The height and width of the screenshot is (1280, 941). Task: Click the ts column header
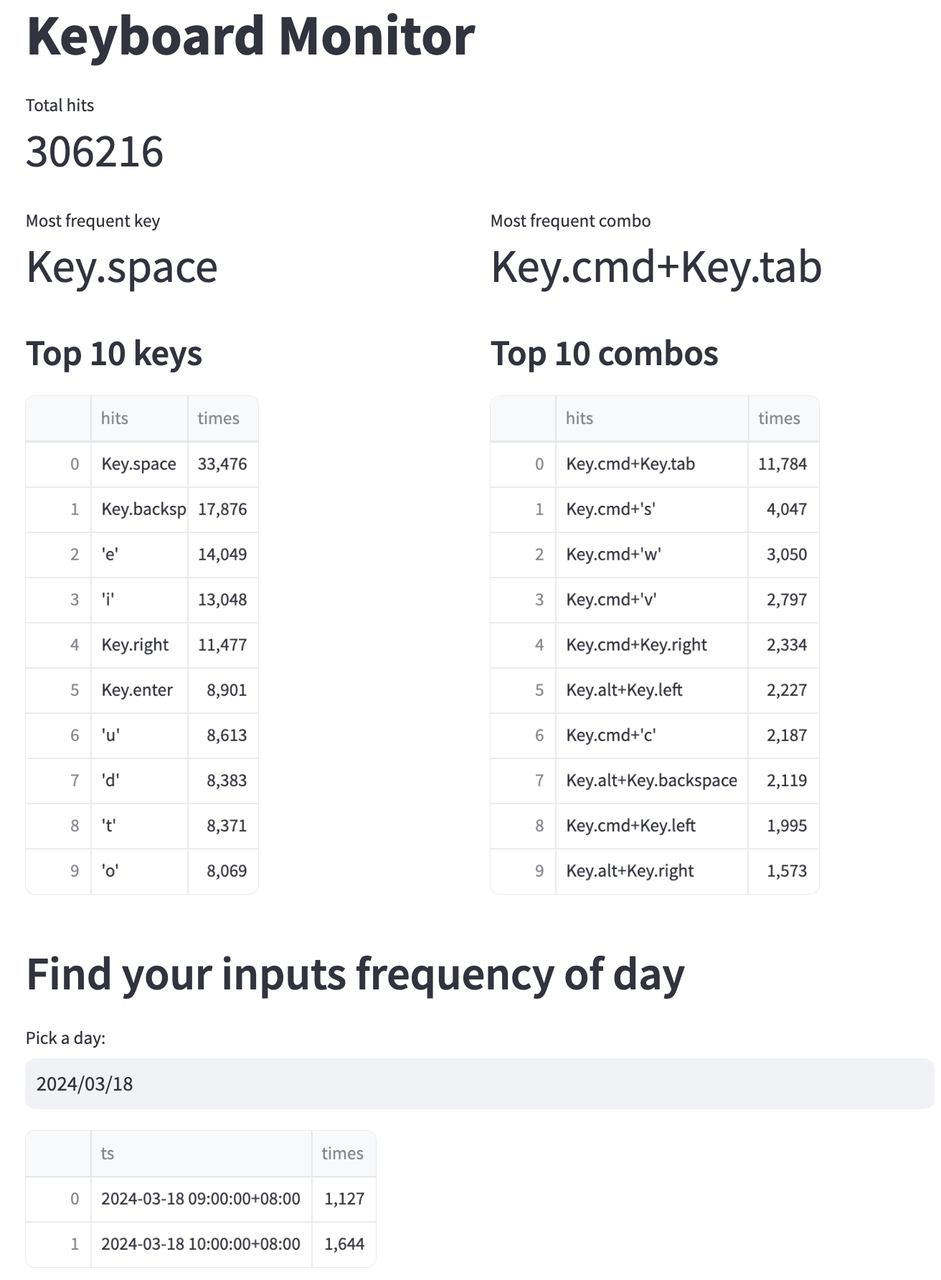(105, 1153)
